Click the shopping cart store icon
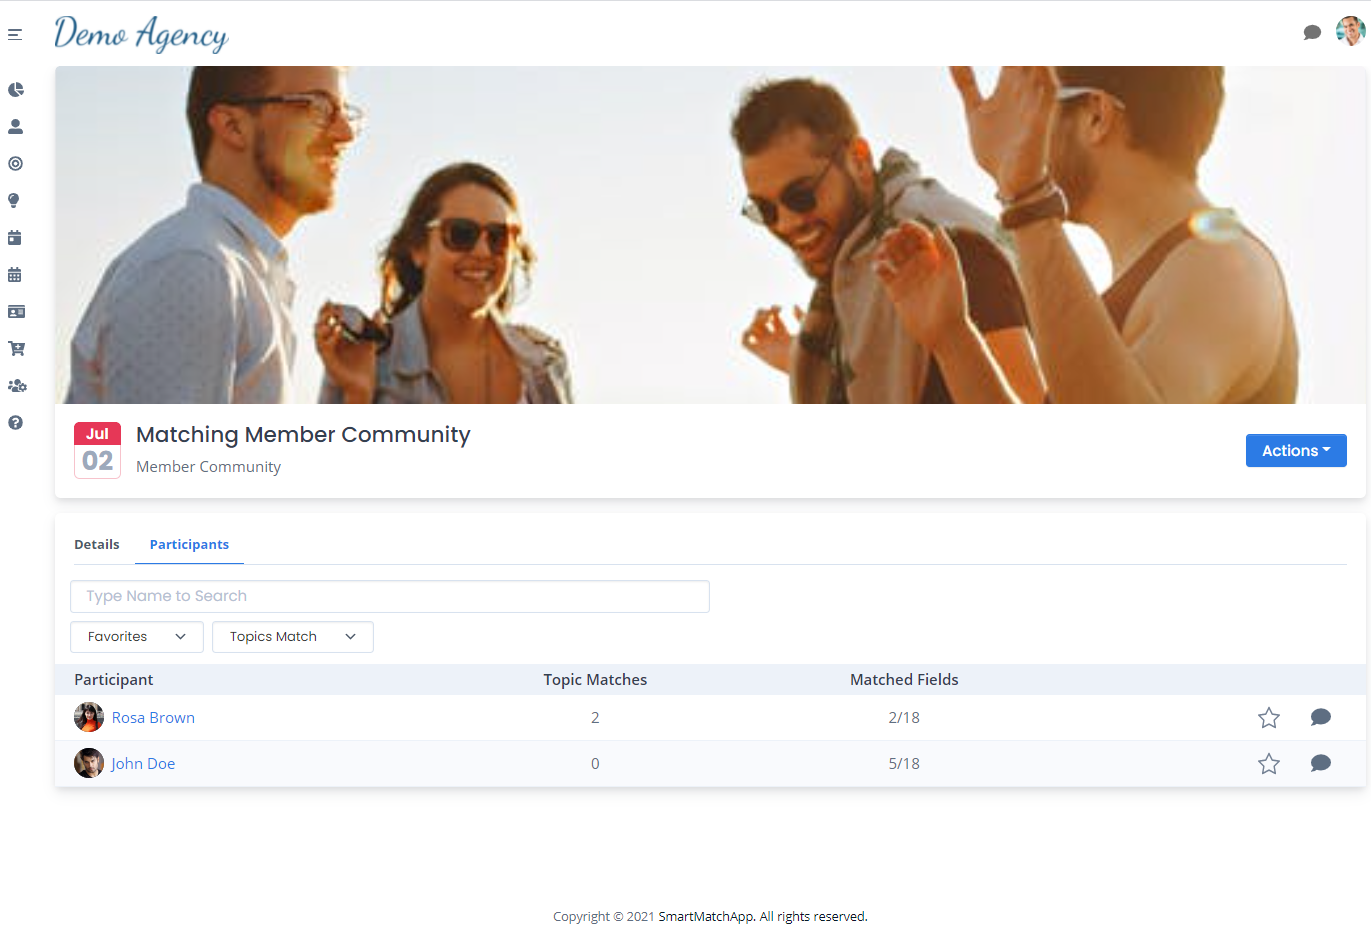 15,348
